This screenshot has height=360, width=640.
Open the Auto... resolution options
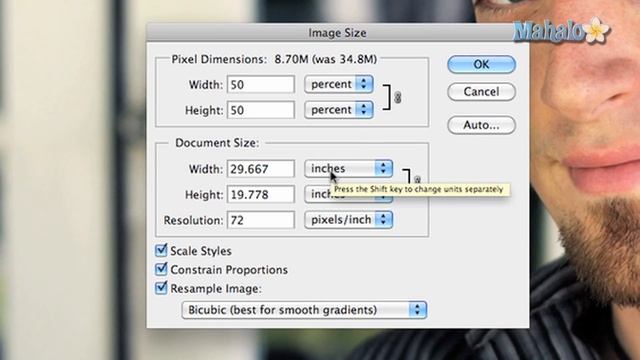point(481,125)
